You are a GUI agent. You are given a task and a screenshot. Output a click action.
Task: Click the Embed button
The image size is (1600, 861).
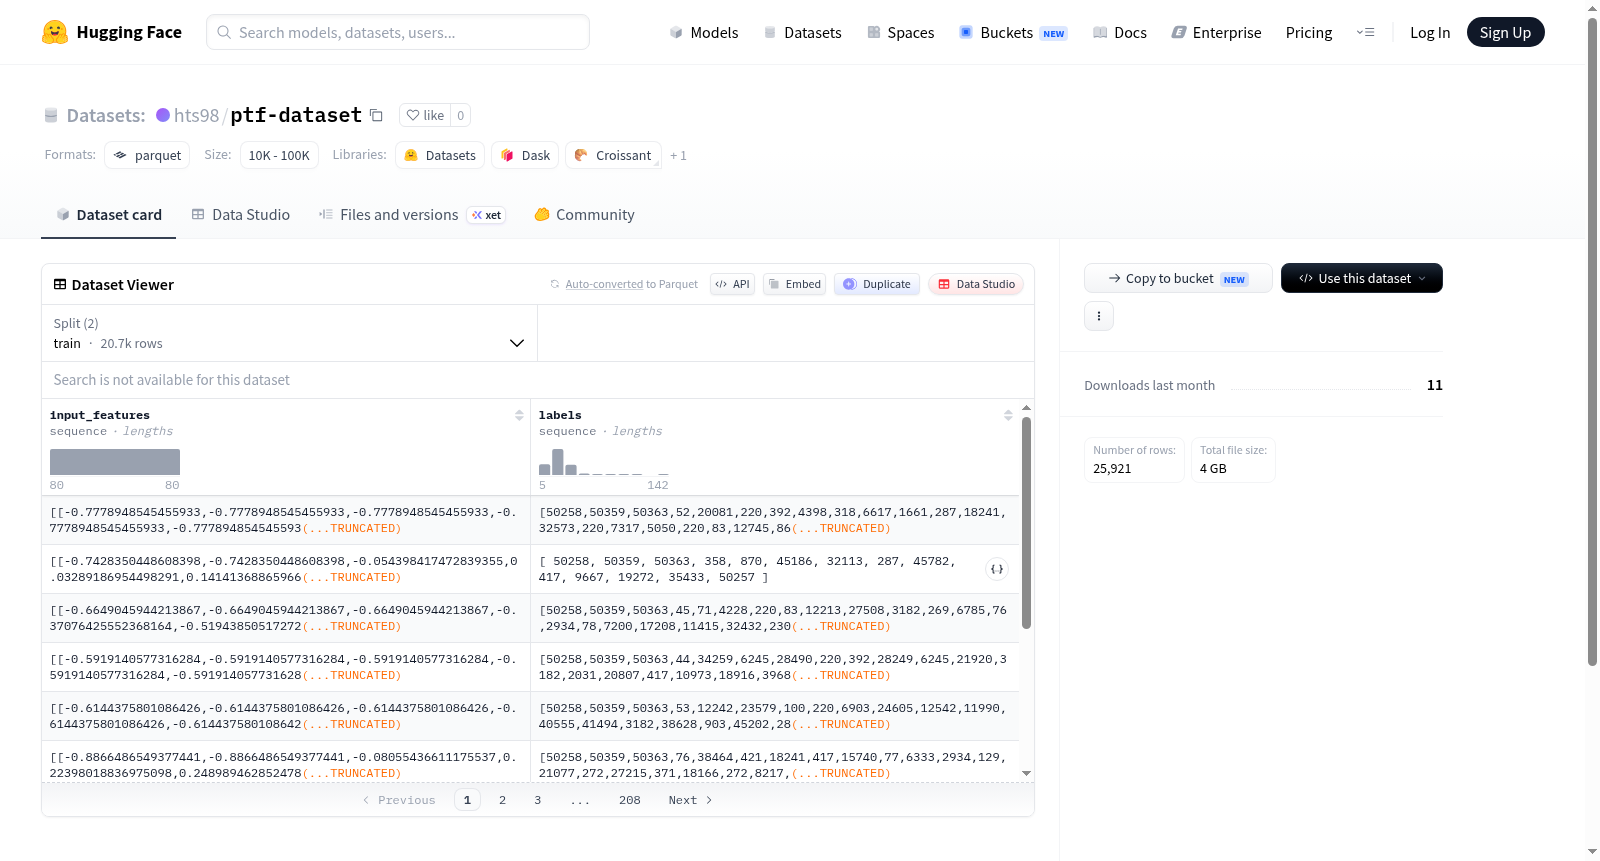(x=794, y=284)
